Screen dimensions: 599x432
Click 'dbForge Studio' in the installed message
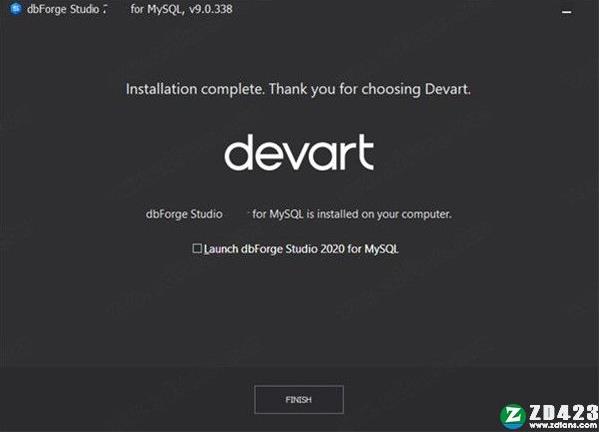[184, 214]
